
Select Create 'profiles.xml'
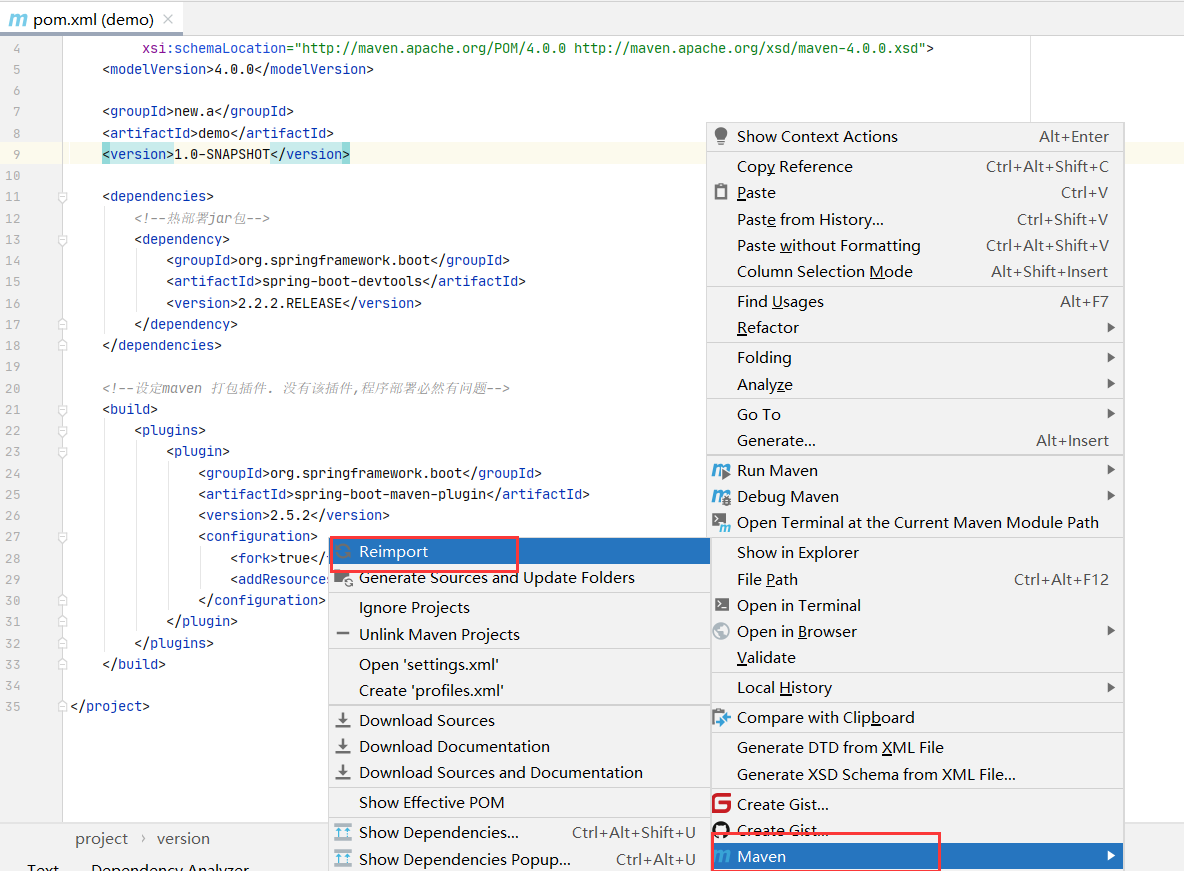pos(520,690)
